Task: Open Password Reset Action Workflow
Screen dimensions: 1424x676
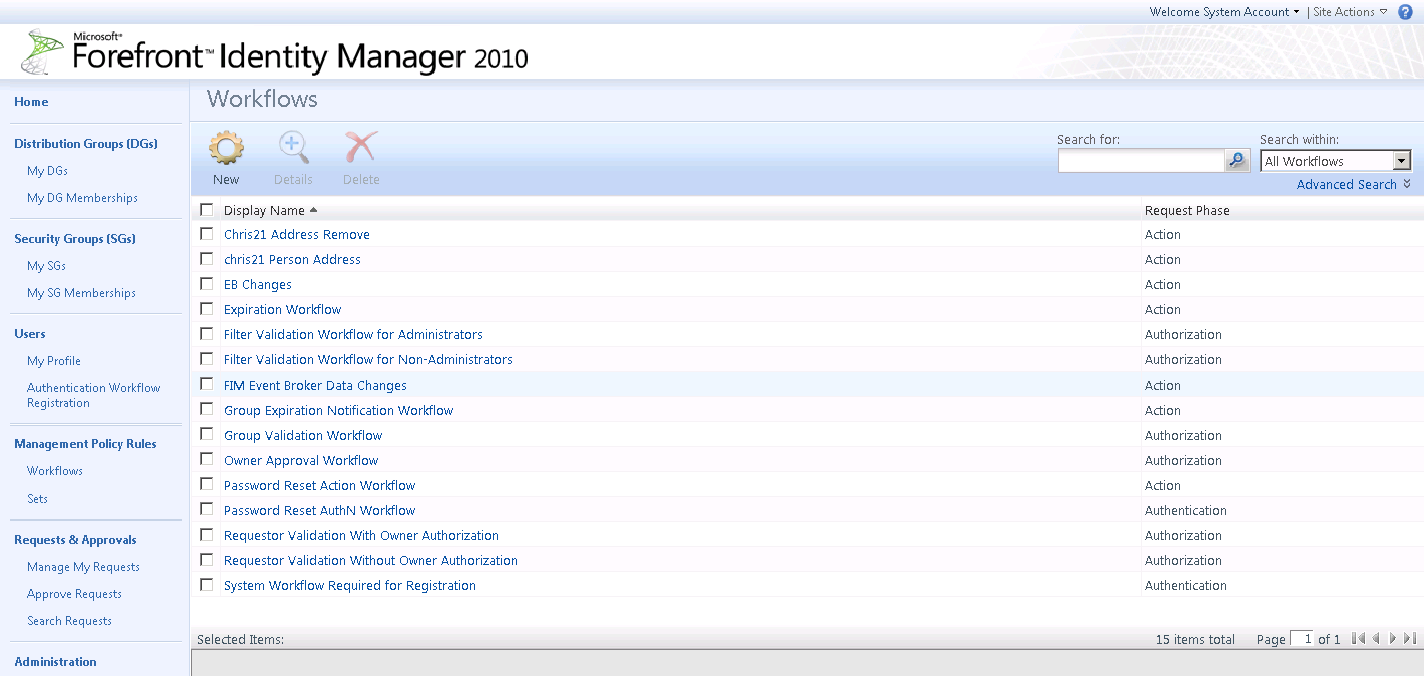Action: click(319, 486)
